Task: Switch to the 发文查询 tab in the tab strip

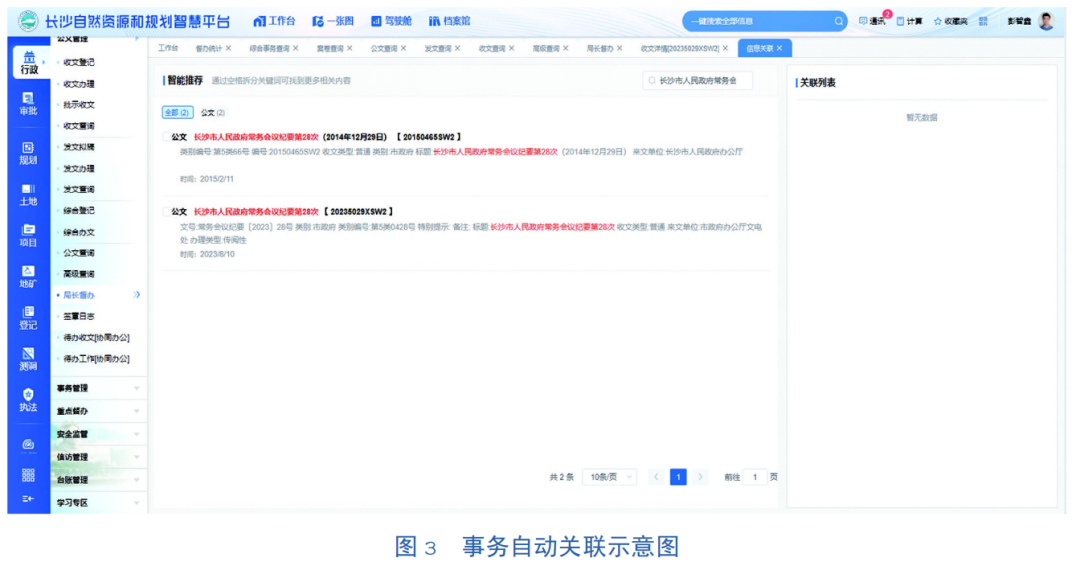Action: (437, 48)
